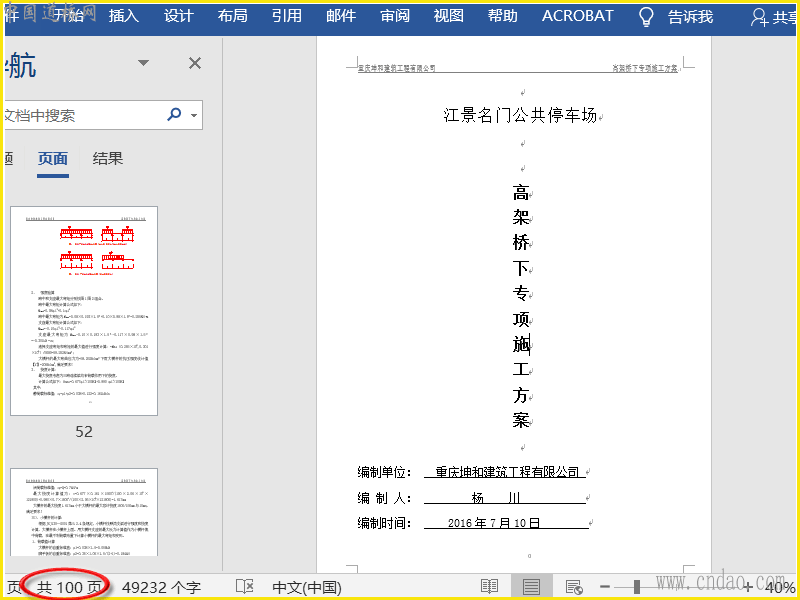Switch to Read Mode view icon

point(489,586)
